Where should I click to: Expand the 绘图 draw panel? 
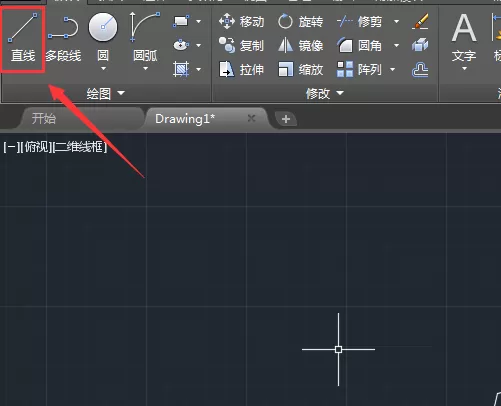(x=106, y=94)
